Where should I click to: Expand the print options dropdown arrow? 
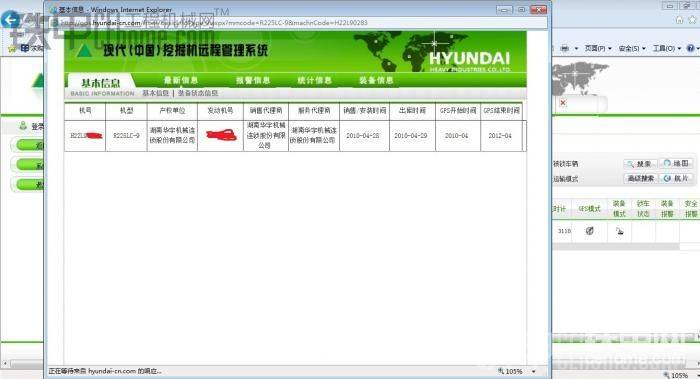[576, 48]
